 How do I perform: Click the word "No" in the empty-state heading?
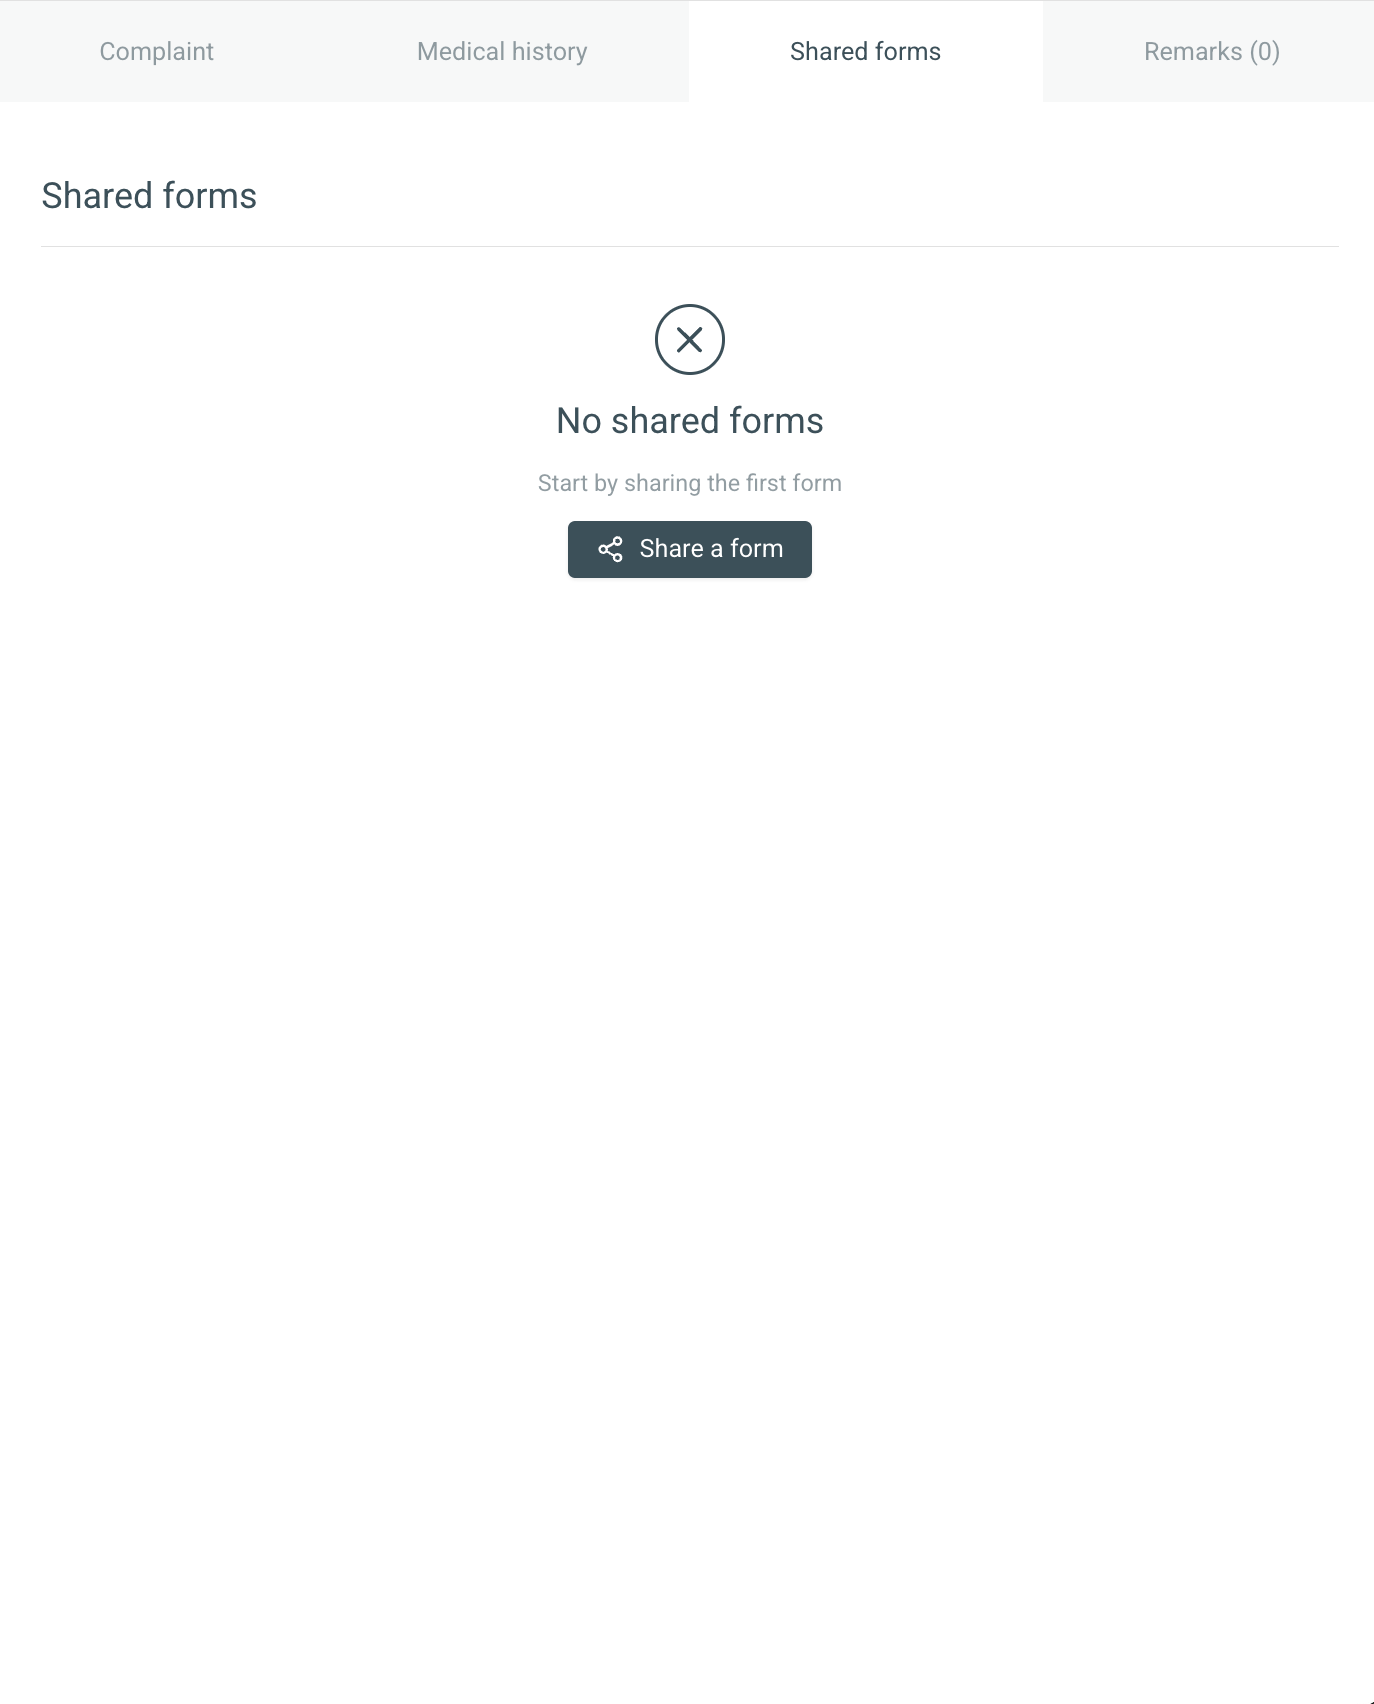[579, 421]
